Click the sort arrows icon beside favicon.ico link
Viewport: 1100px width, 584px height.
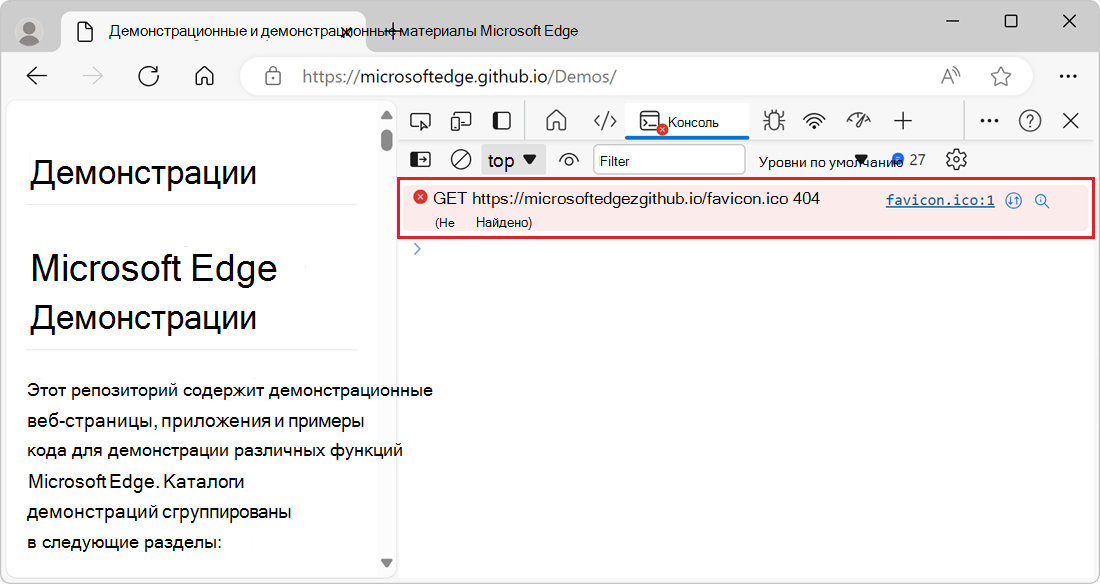(x=1014, y=200)
